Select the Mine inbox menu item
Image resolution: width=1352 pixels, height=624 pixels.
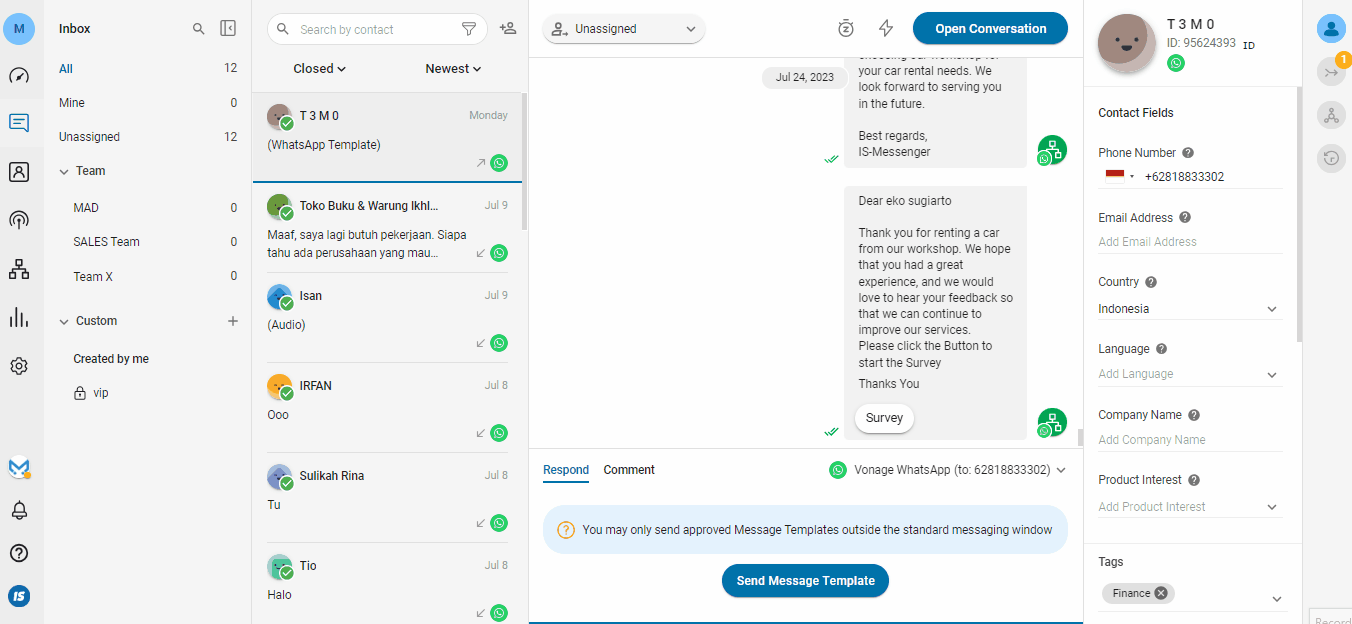[x=69, y=102]
